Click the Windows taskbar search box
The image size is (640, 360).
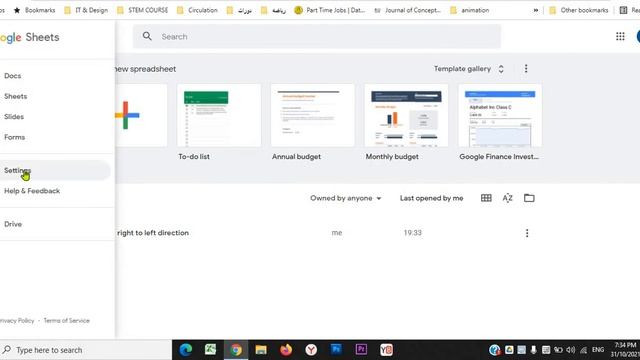coord(86,350)
